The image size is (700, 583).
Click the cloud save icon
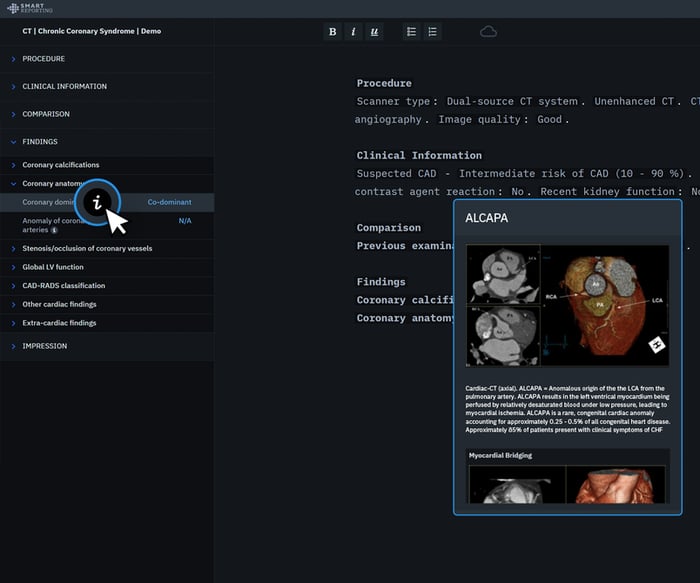[488, 32]
